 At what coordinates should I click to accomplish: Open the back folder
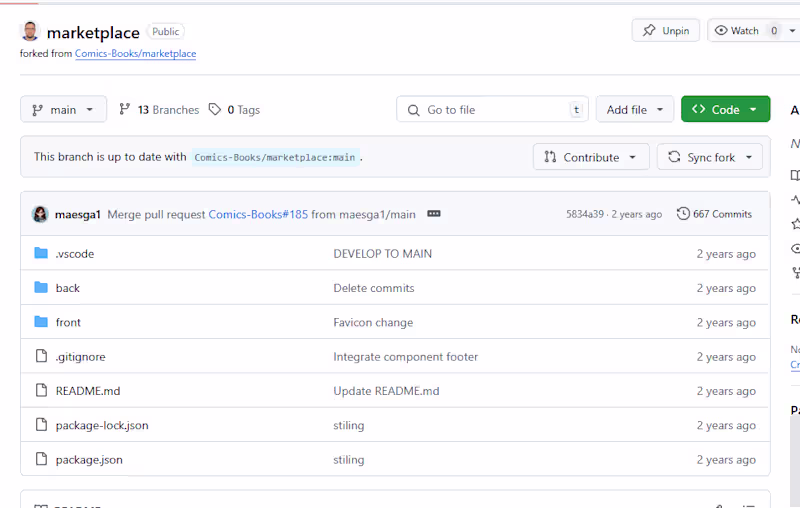pos(68,288)
